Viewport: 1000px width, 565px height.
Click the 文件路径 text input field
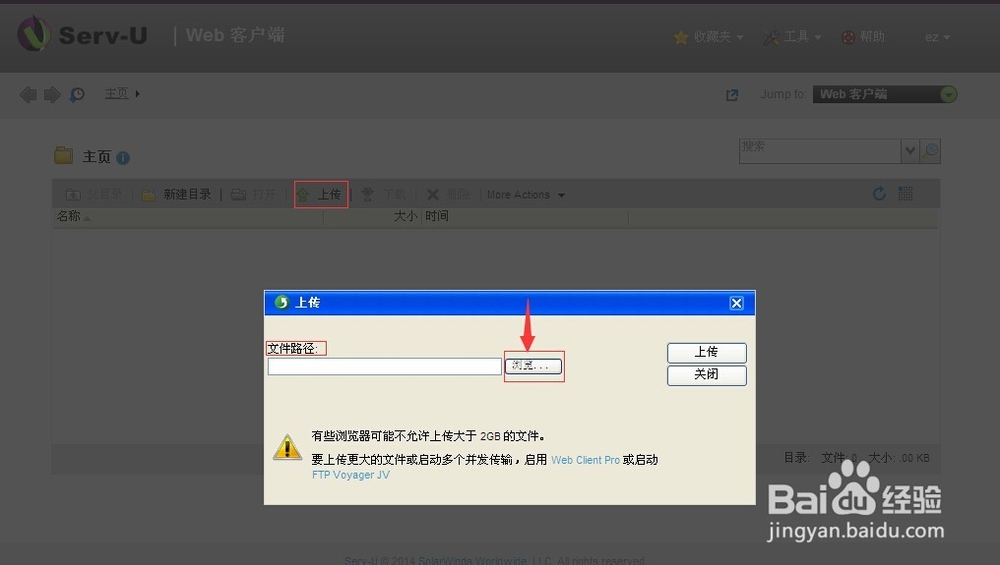[385, 366]
